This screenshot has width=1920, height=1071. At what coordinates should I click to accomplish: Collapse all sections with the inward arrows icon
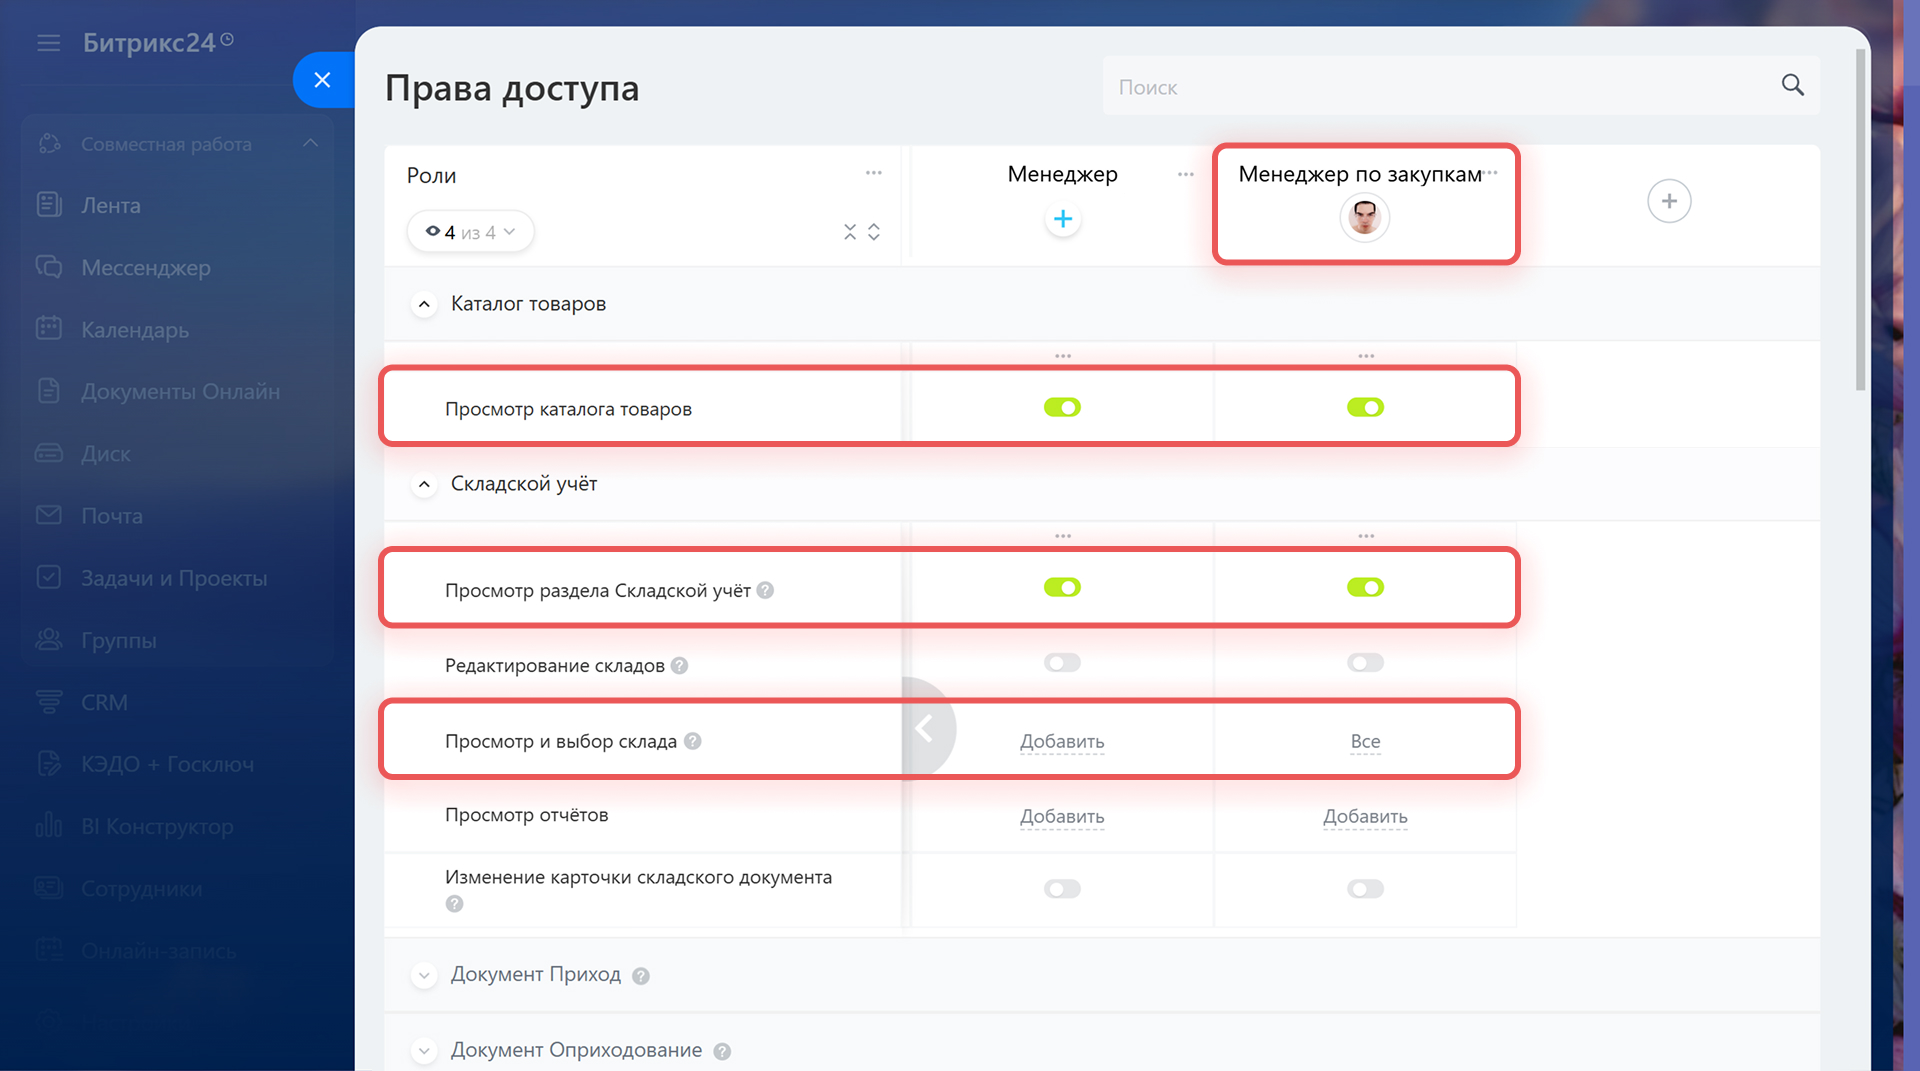[x=850, y=232]
